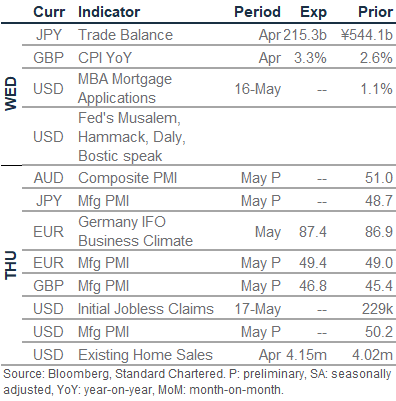Viewport: 396px width, 401px height.
Task: Click MBA Mortgage Applications entry
Action: 125,88
